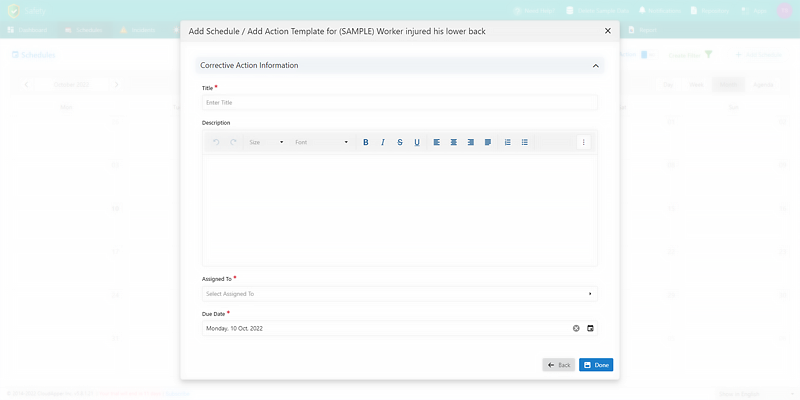
Task: Toggle strikethrough in the editor toolbar
Action: click(400, 142)
